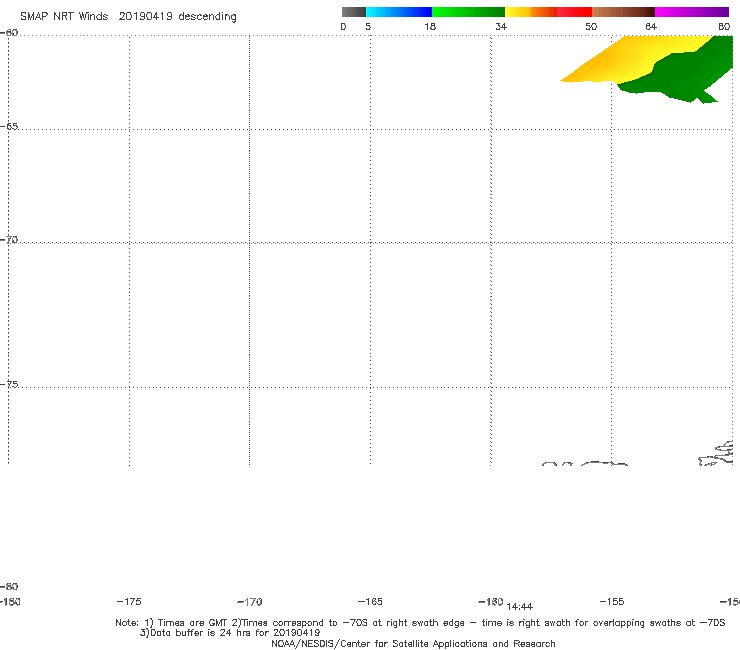The image size is (740, 650).
Task: Click the -170 longitude axis label
Action: (x=250, y=602)
